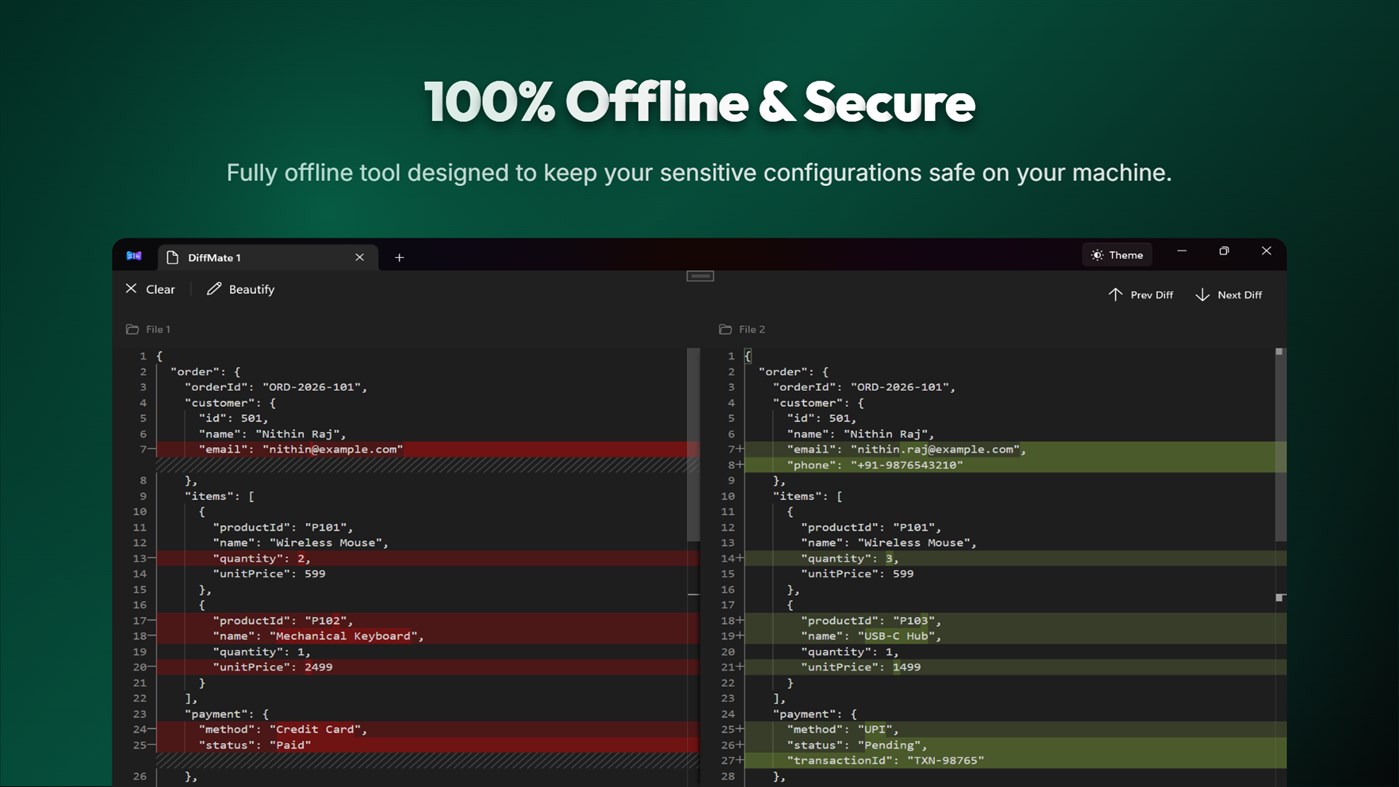Open File 2 folder icon
The height and width of the screenshot is (787, 1399).
point(725,329)
